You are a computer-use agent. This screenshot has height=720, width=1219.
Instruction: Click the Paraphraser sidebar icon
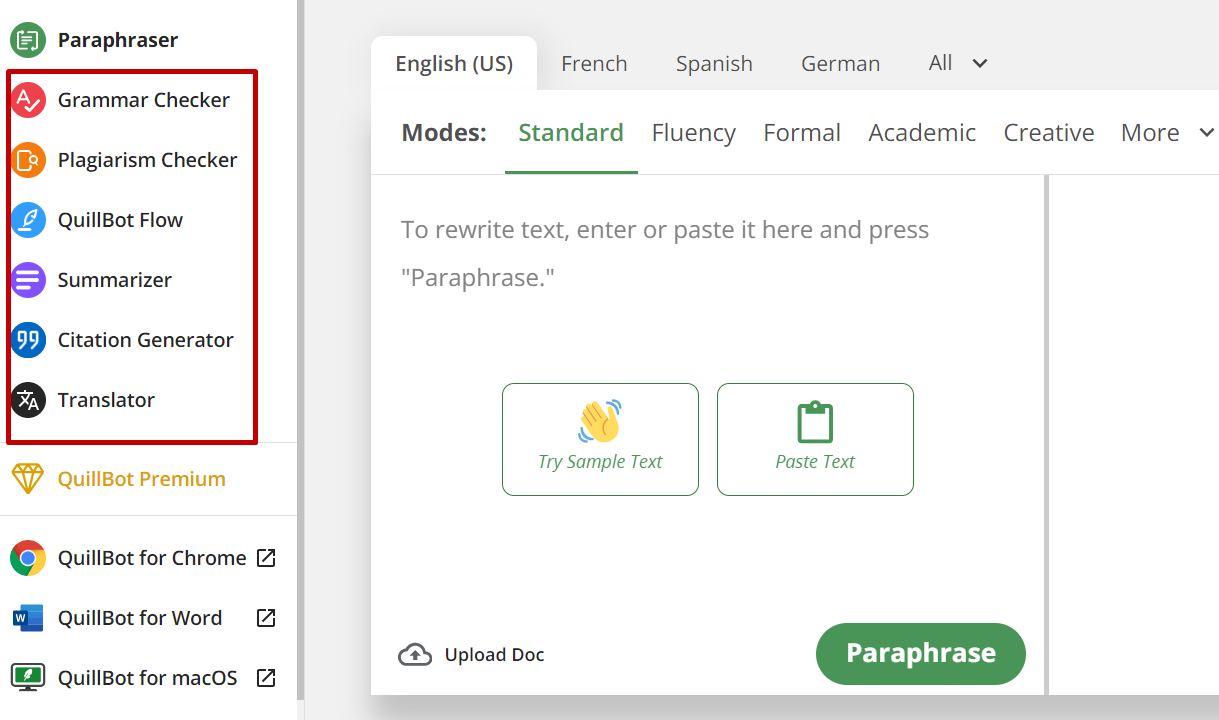click(x=28, y=41)
